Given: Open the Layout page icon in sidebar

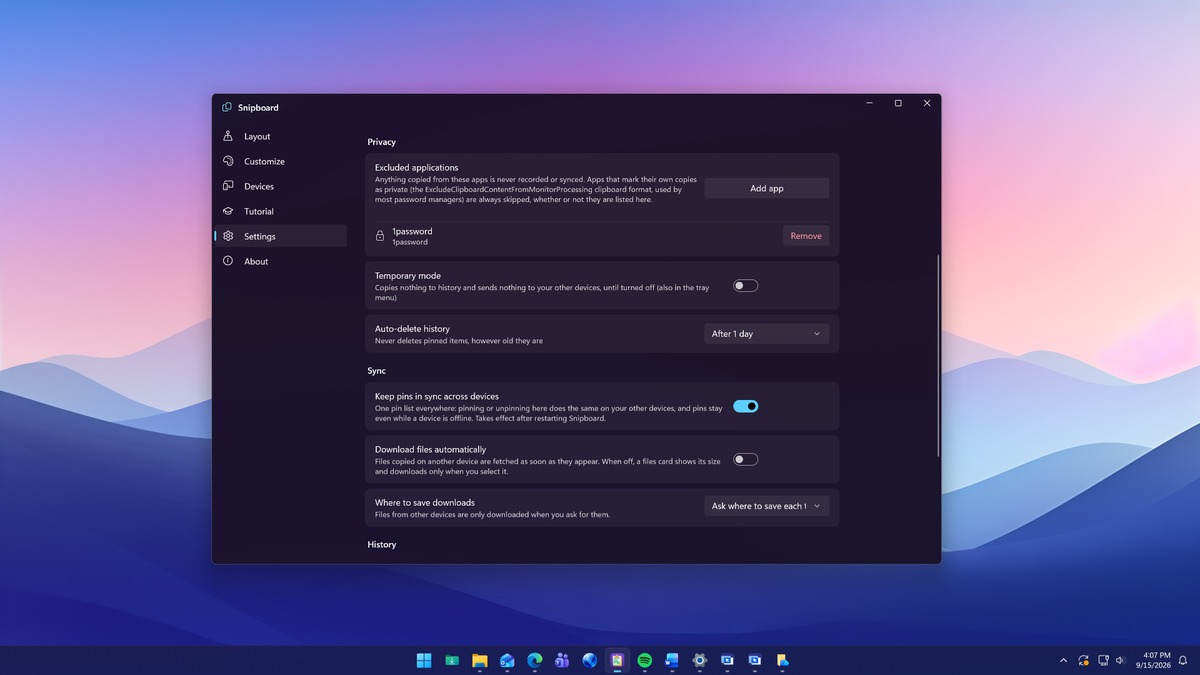Looking at the screenshot, I should coord(228,136).
